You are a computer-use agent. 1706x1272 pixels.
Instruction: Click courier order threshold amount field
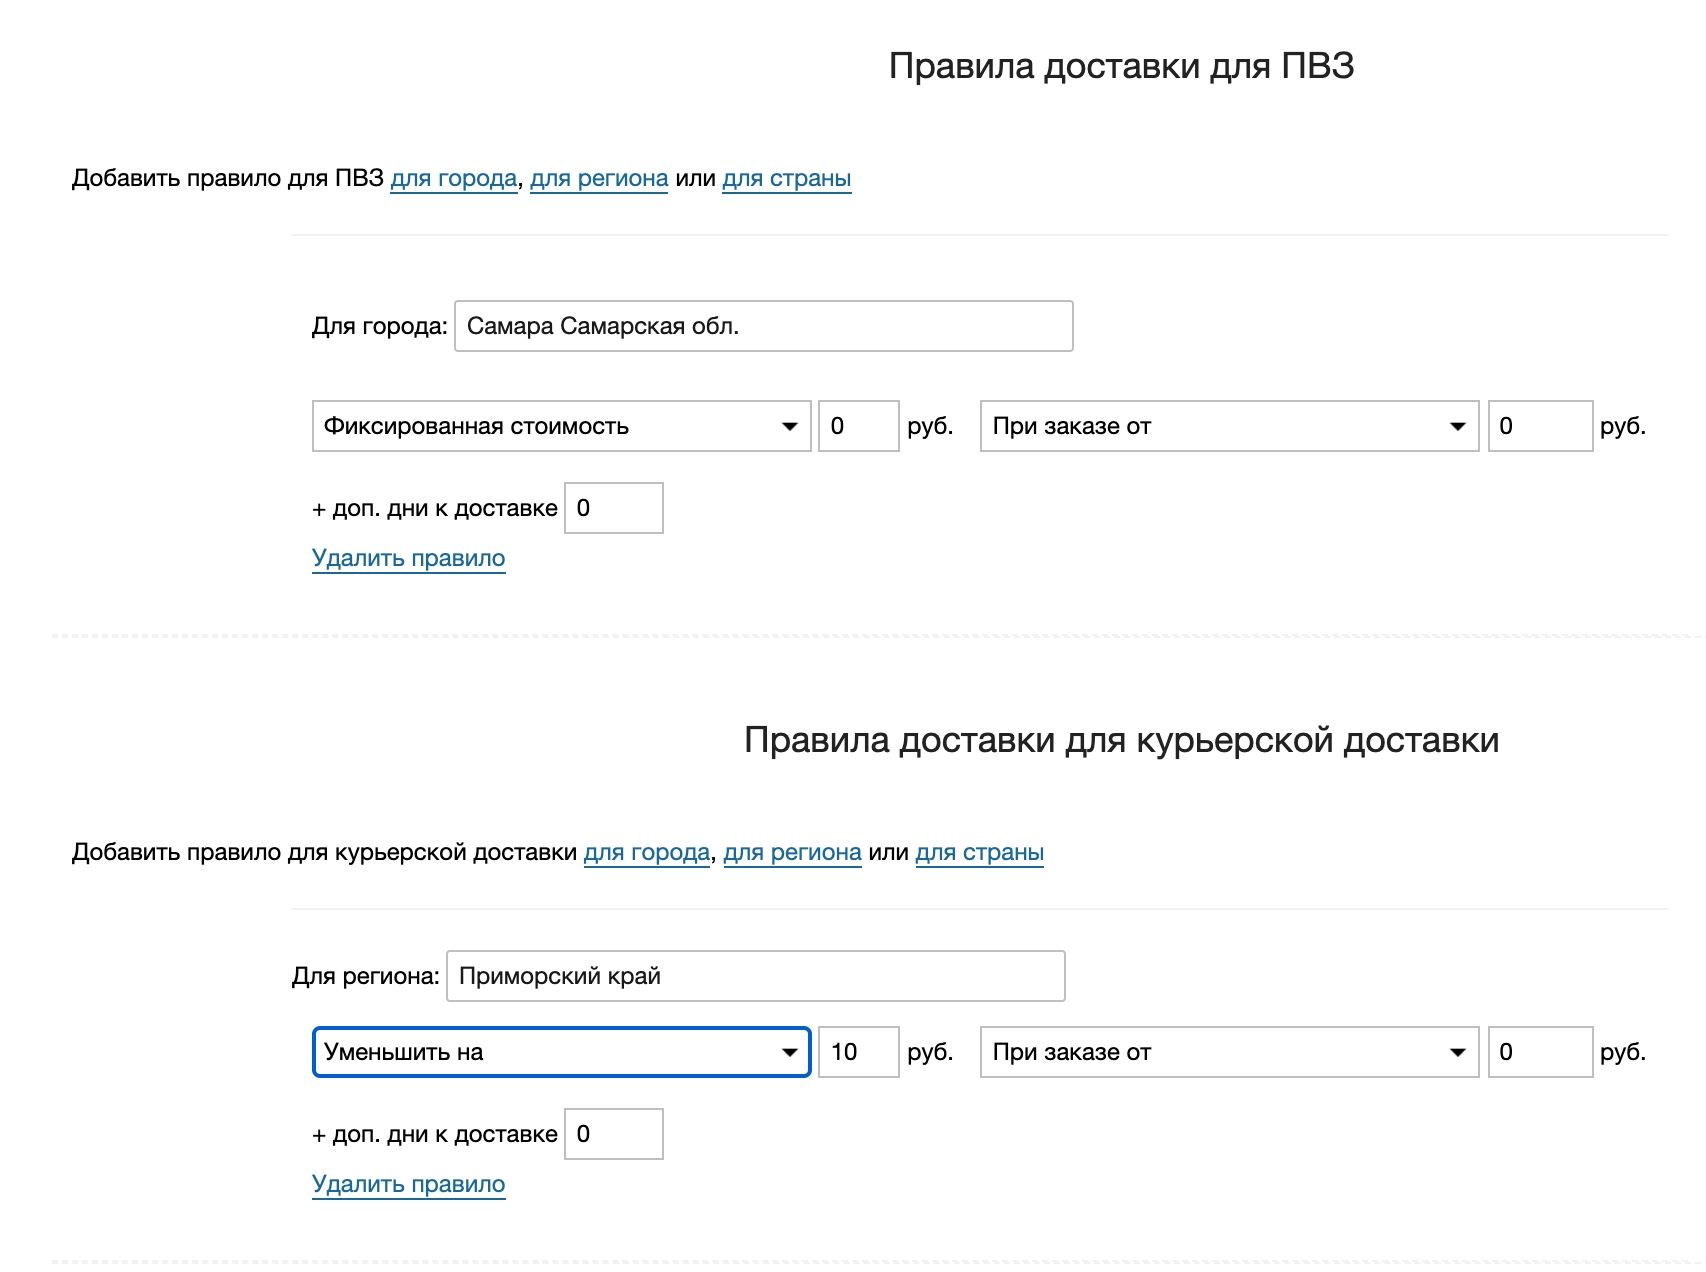coord(1539,1053)
